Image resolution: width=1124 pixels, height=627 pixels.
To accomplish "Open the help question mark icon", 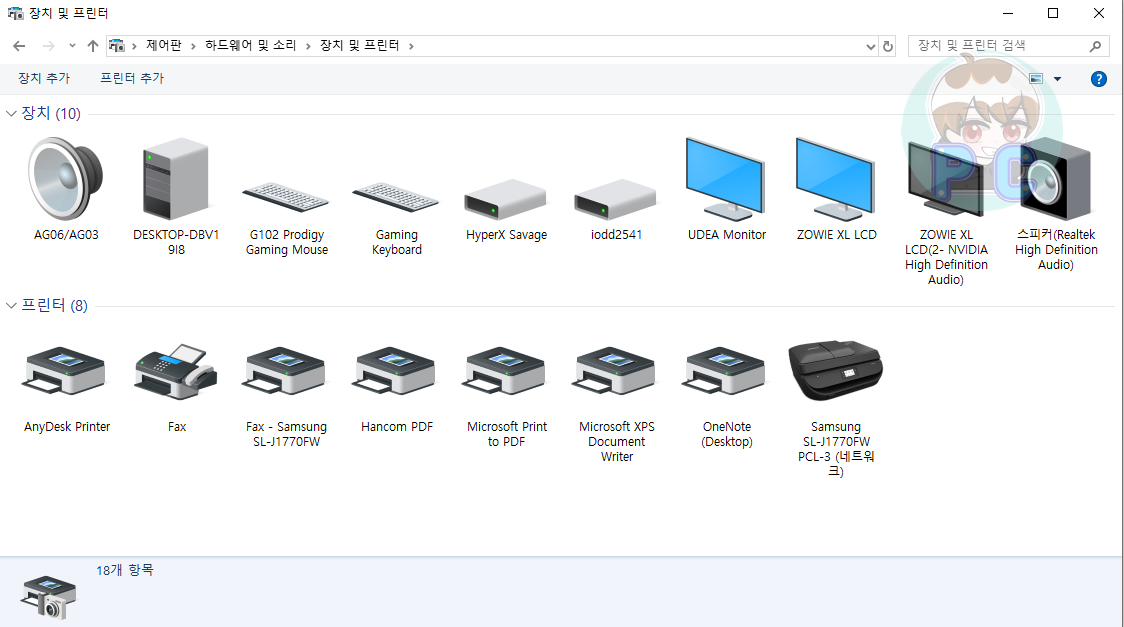I will 1098,79.
